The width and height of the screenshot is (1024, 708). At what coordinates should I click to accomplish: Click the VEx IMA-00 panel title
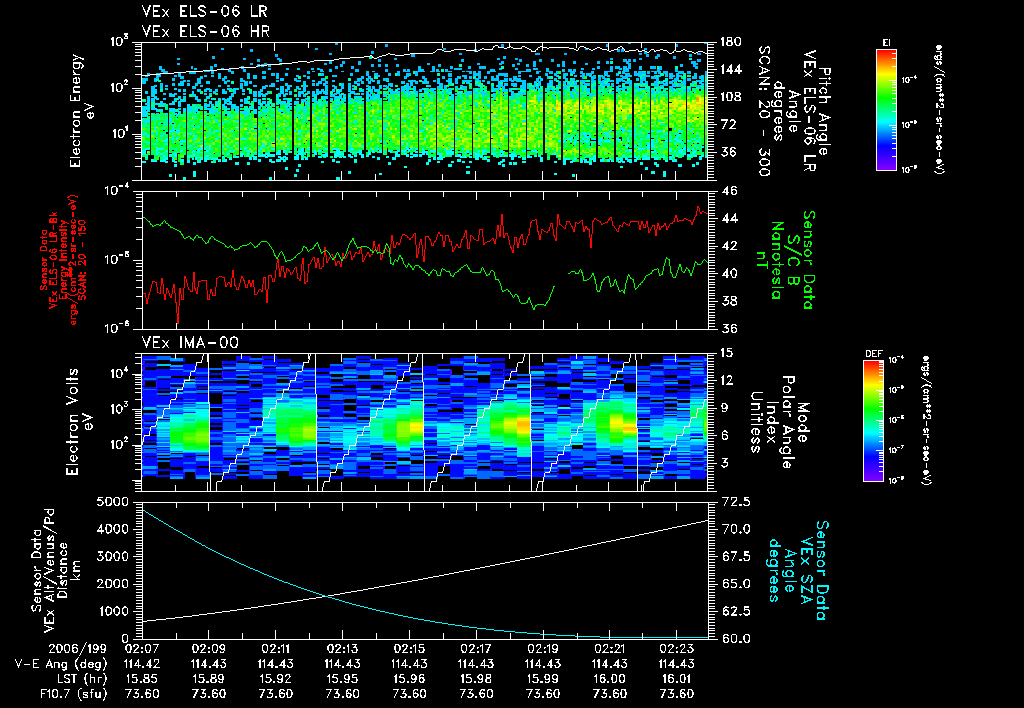click(190, 342)
